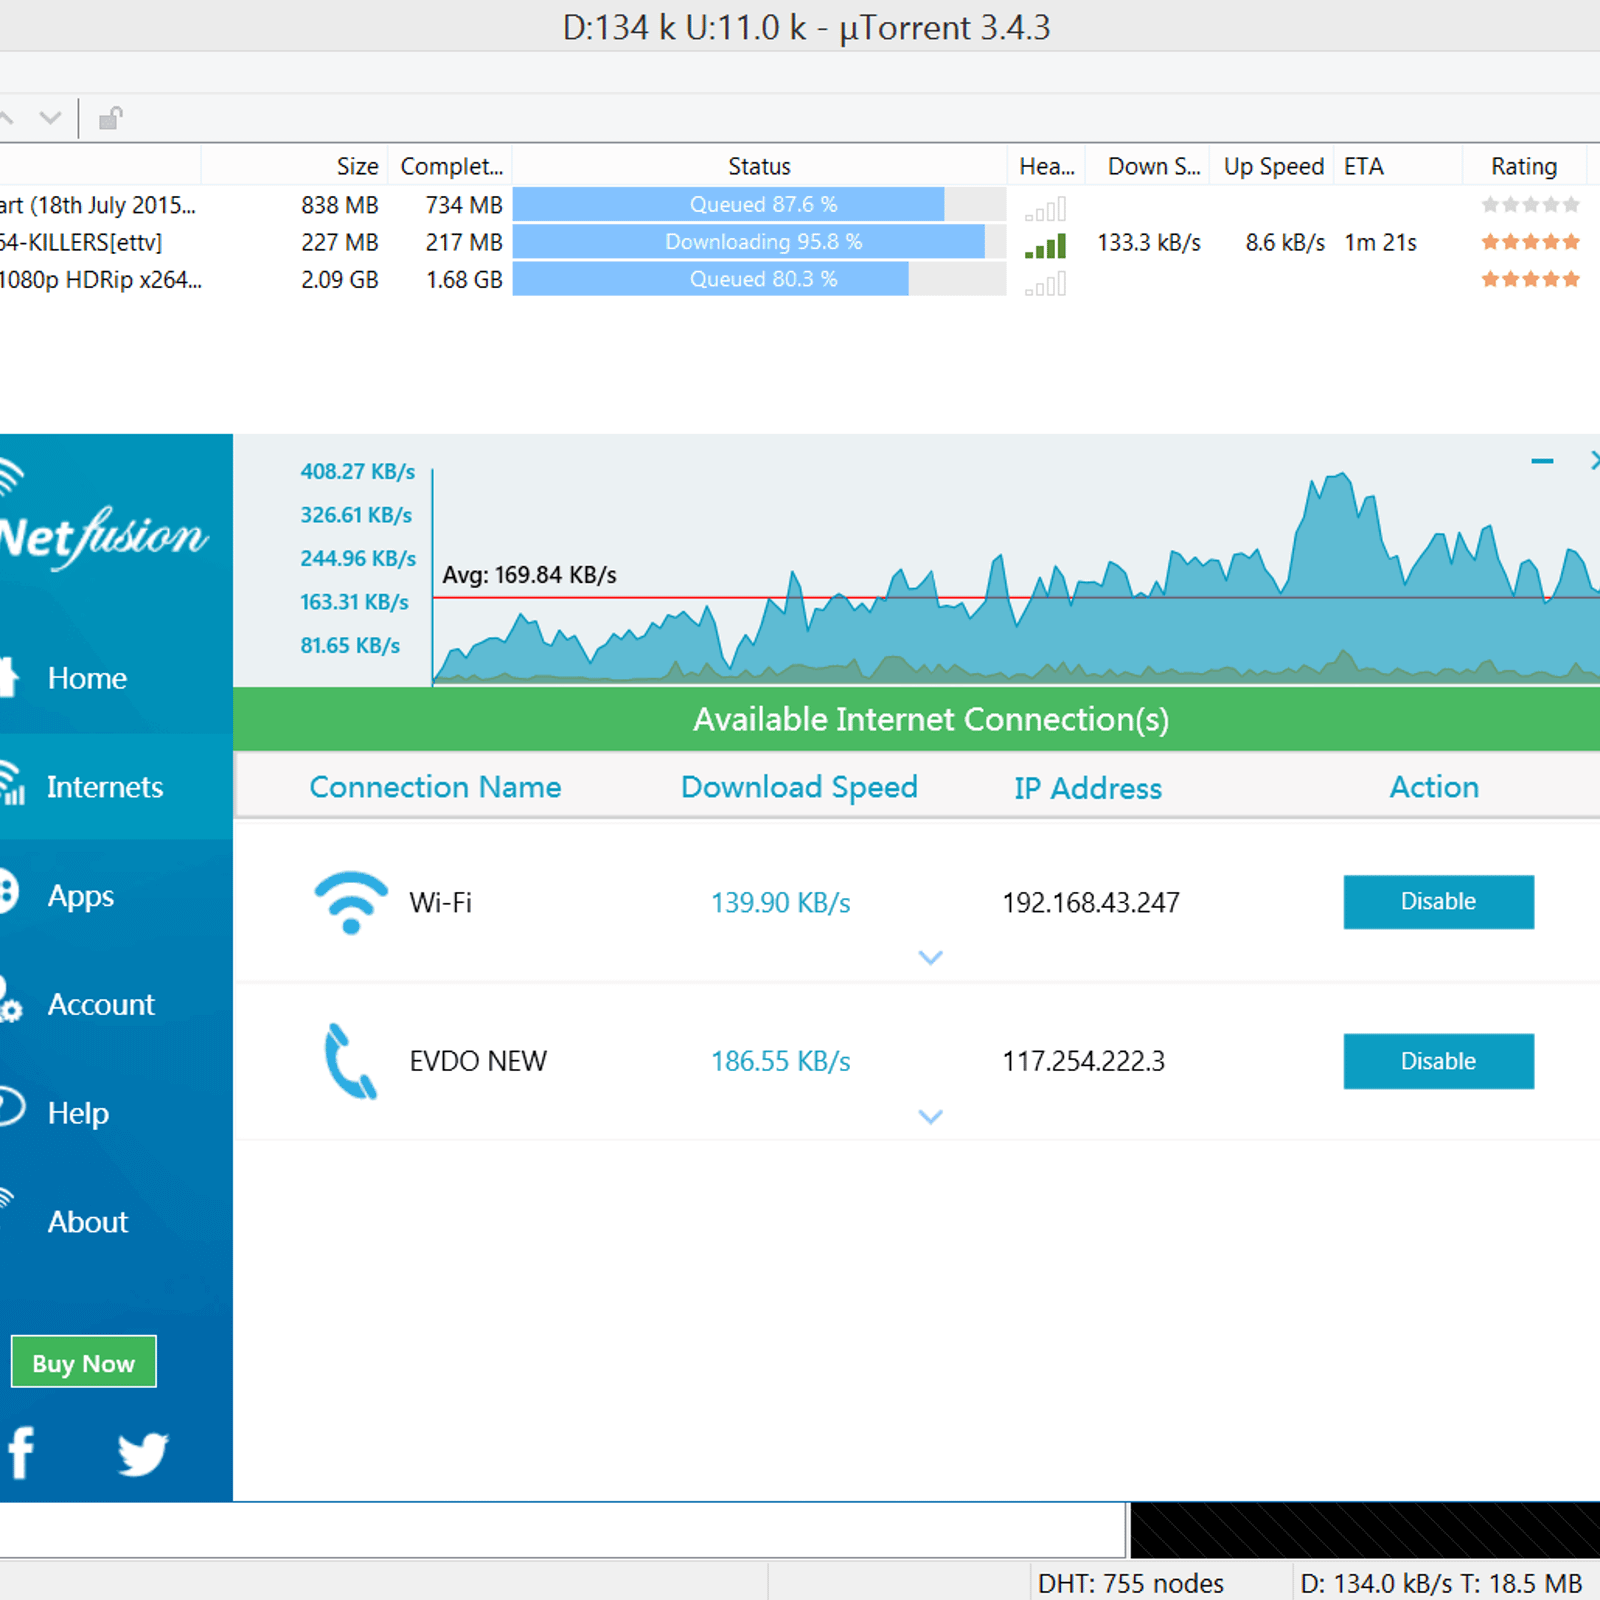The width and height of the screenshot is (1600, 1600).
Task: Click the 133.3 kB/s down speed cell
Action: (x=1149, y=243)
